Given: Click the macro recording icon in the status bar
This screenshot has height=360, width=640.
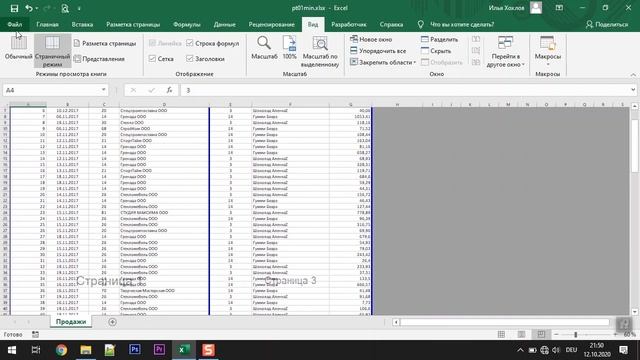Looking at the screenshot, I should 36,335.
